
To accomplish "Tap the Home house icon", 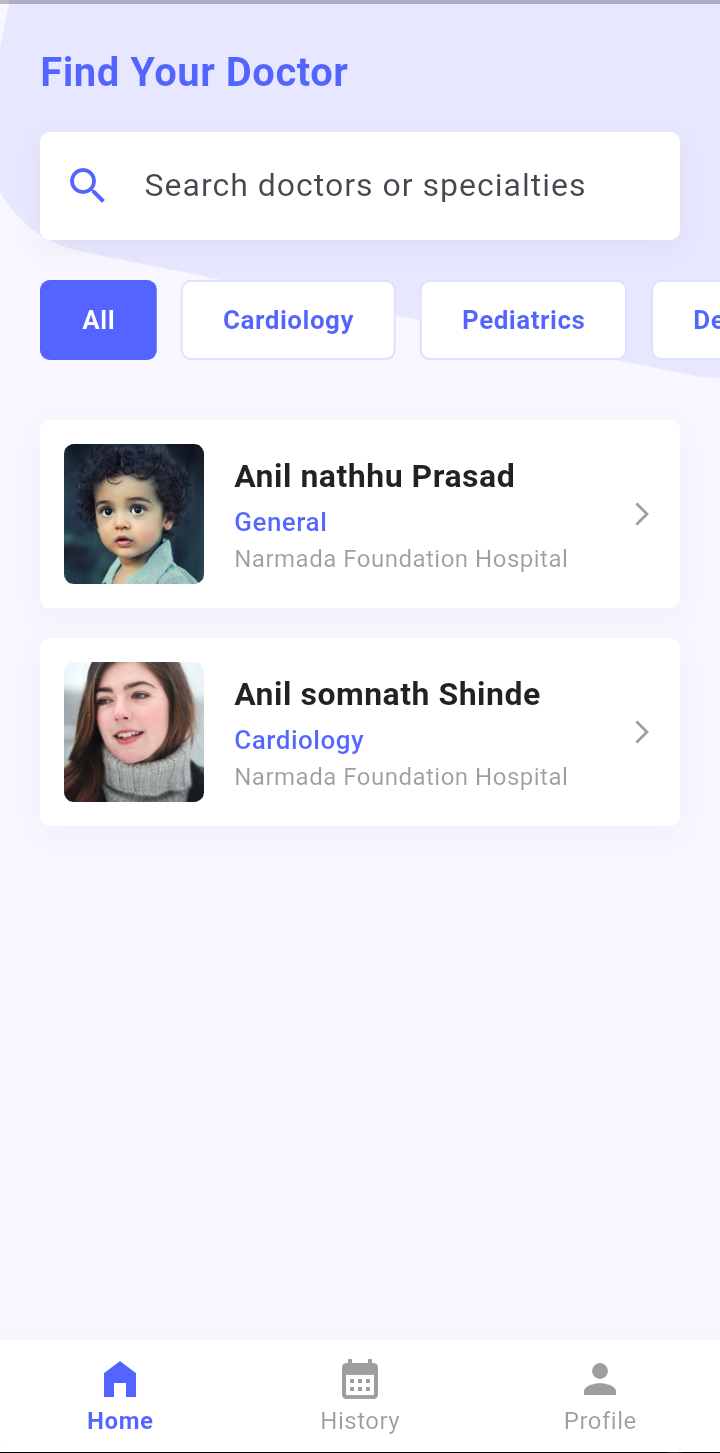I will point(120,1380).
